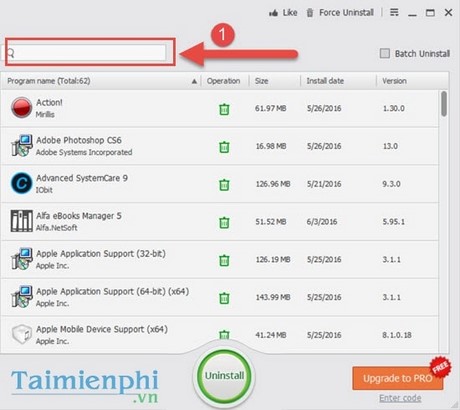Select the Adobe Photoshop CS6 installer icon
Image resolution: width=460 pixels, height=410 pixels.
pyautogui.click(x=22, y=145)
